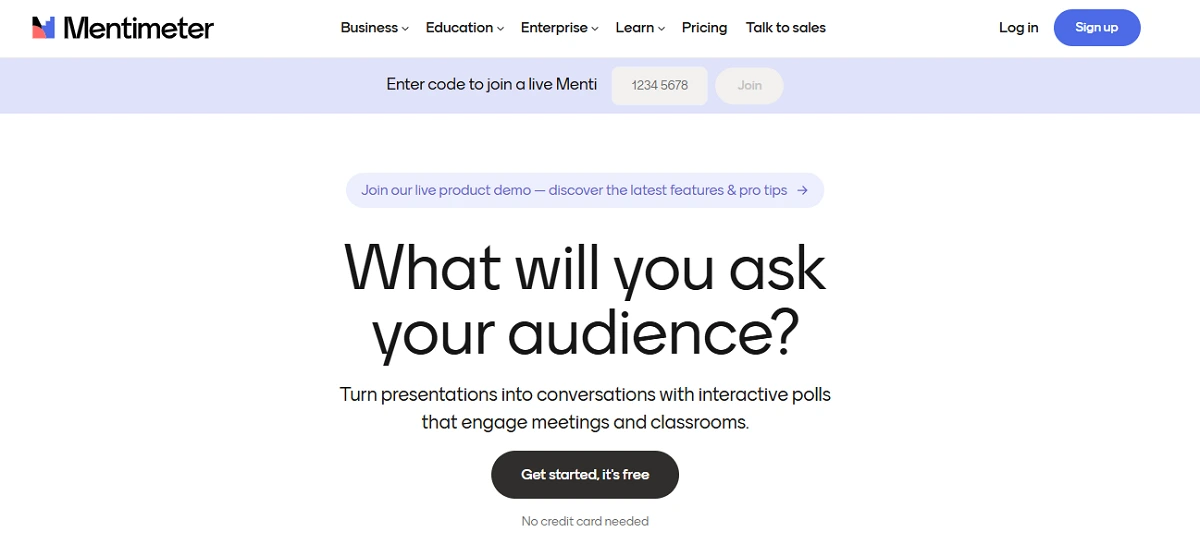
Task: Click the Mentimeter wordmark text
Action: click(138, 28)
